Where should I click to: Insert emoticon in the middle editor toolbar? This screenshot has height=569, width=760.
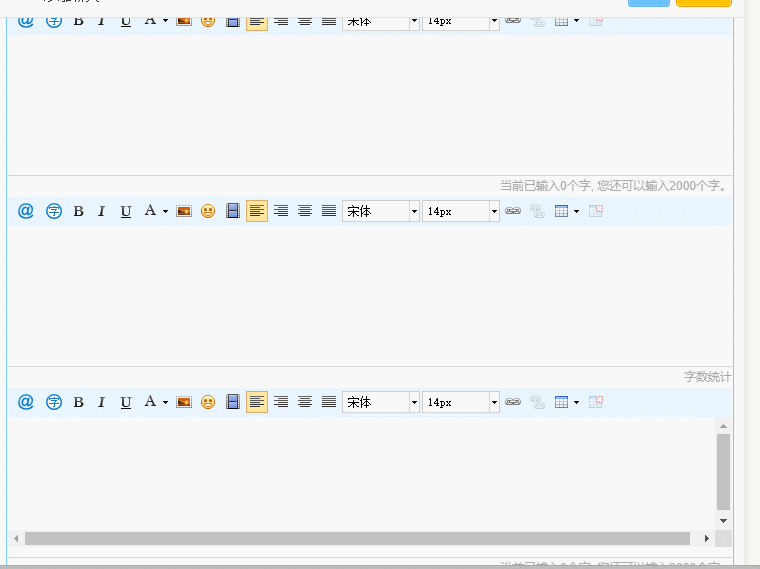[x=208, y=211]
